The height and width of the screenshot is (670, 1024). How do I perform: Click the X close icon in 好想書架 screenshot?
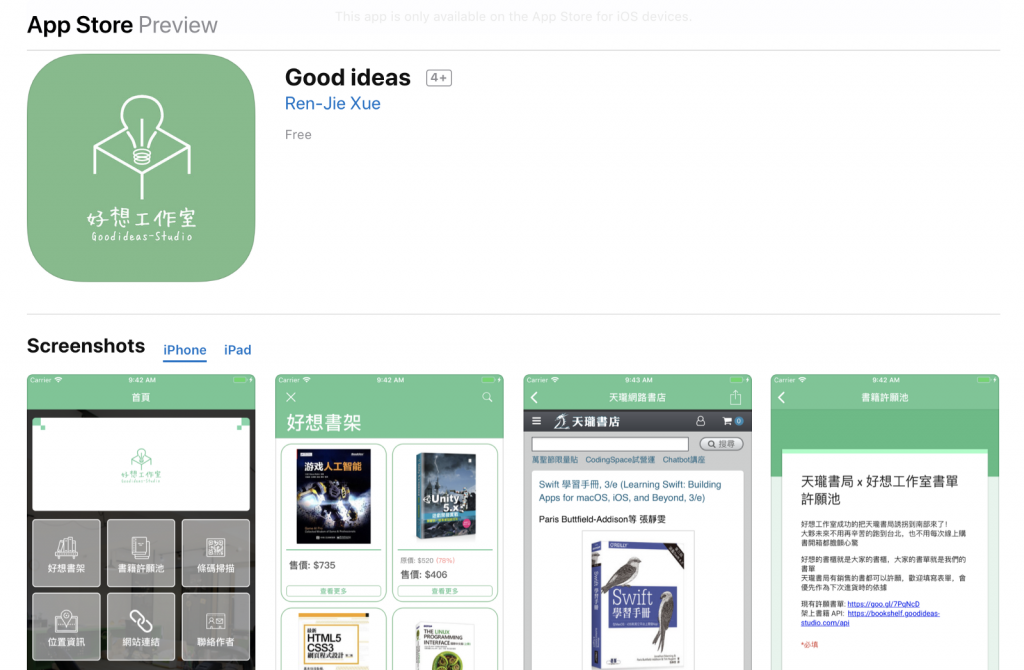[x=291, y=397]
